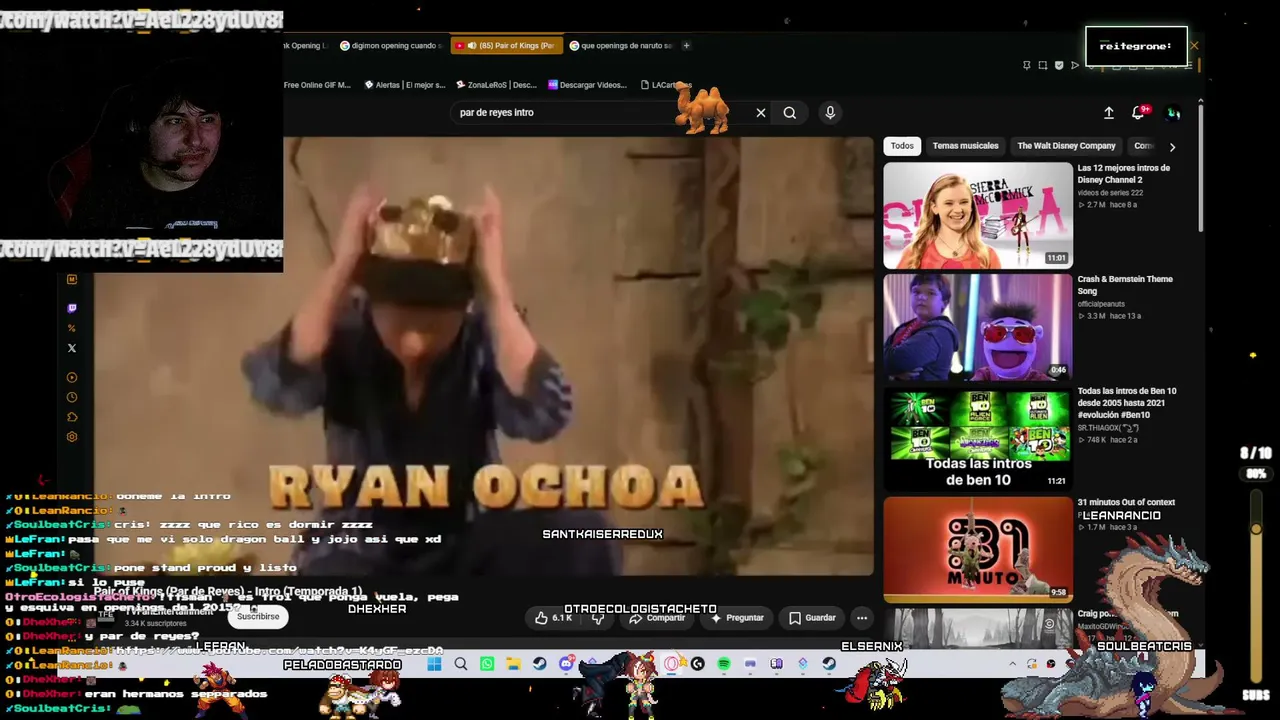The width and height of the screenshot is (1280, 720).
Task: Select the 'Temas musicales' filter chip
Action: pyautogui.click(x=965, y=146)
